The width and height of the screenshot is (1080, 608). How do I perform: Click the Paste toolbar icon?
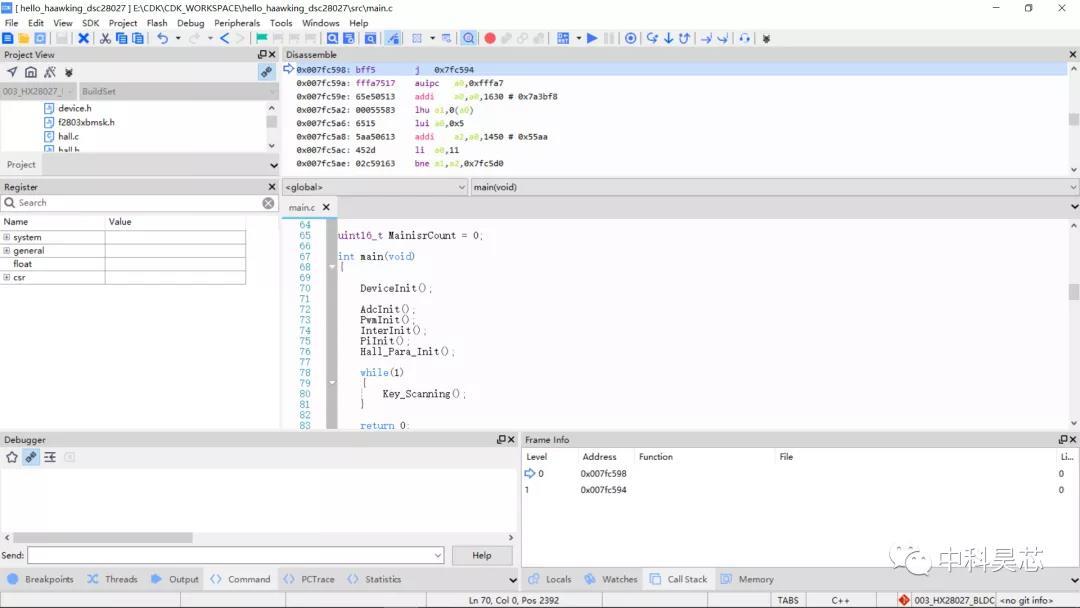coord(138,39)
